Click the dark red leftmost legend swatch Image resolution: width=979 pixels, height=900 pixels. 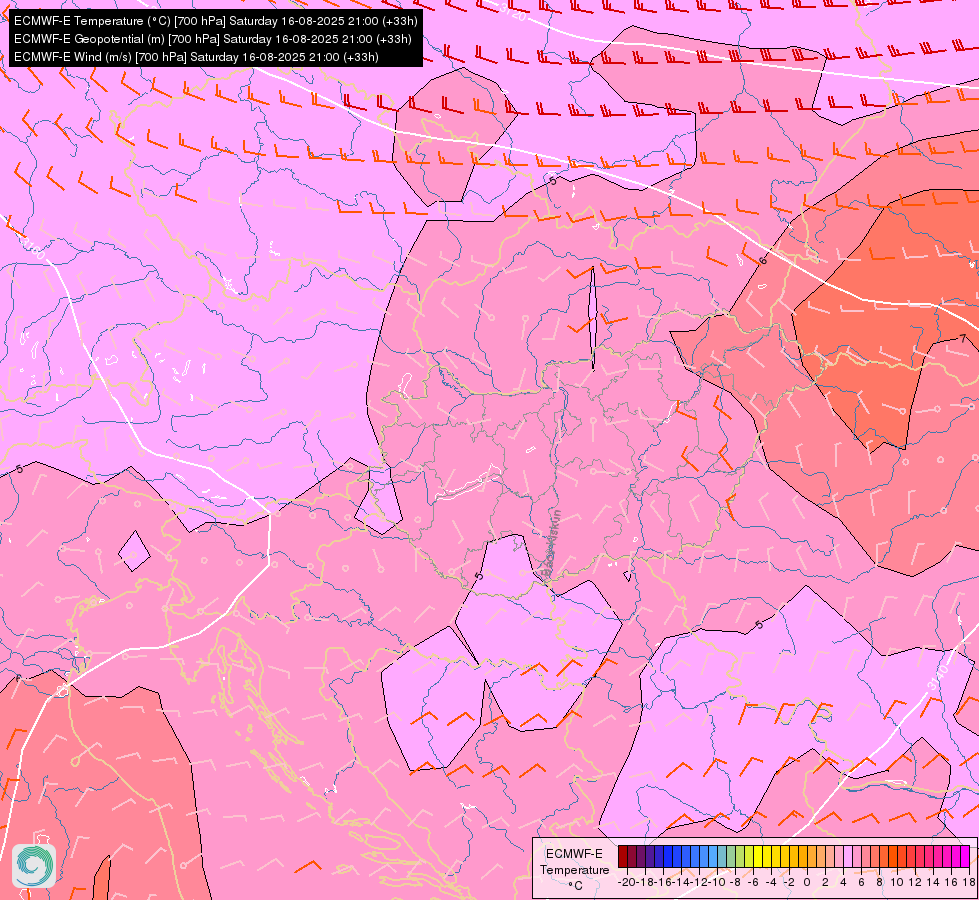pyautogui.click(x=622, y=856)
